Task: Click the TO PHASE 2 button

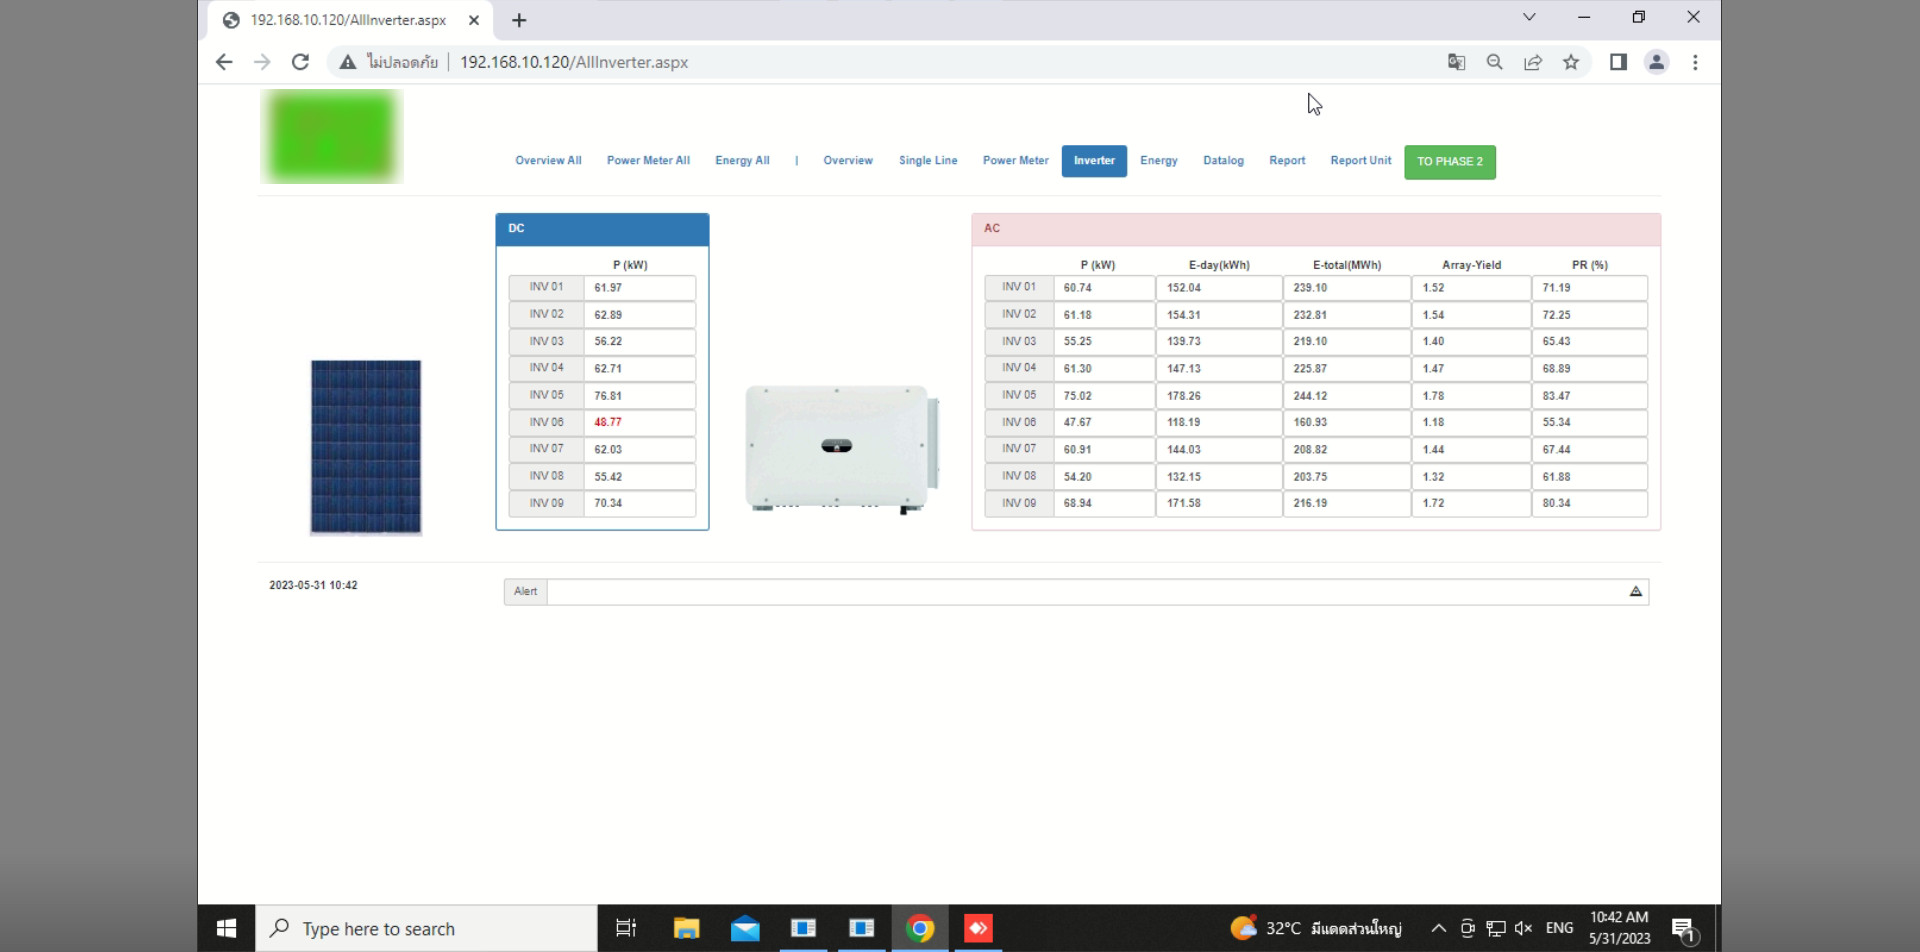Action: coord(1450,162)
